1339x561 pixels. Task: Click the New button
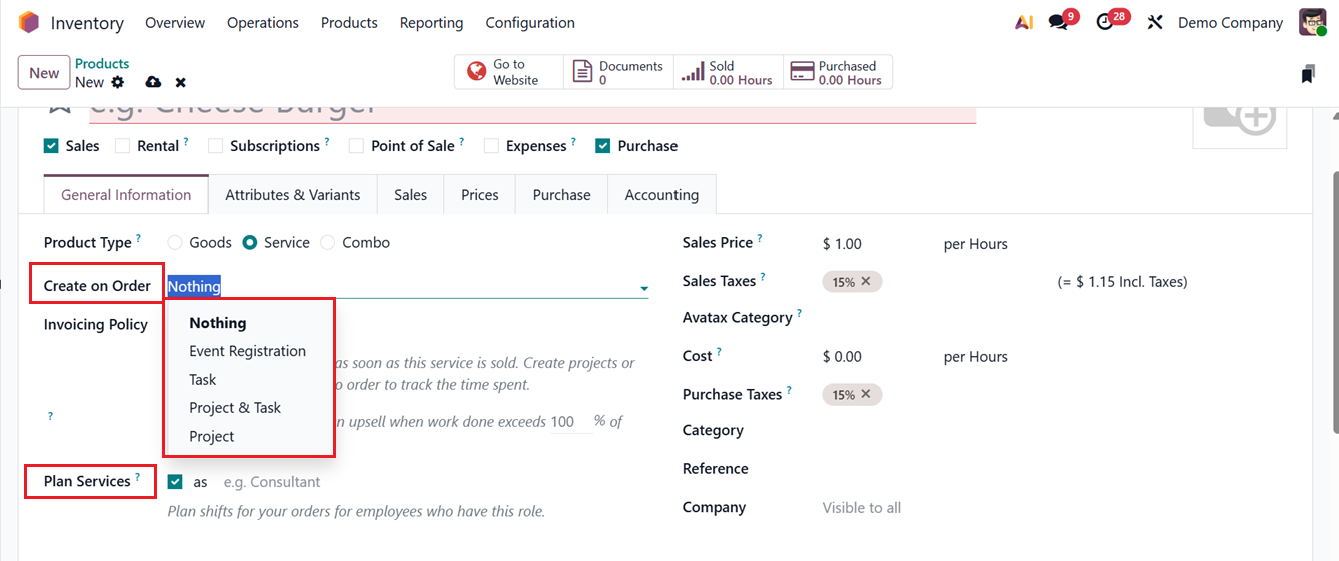point(44,72)
